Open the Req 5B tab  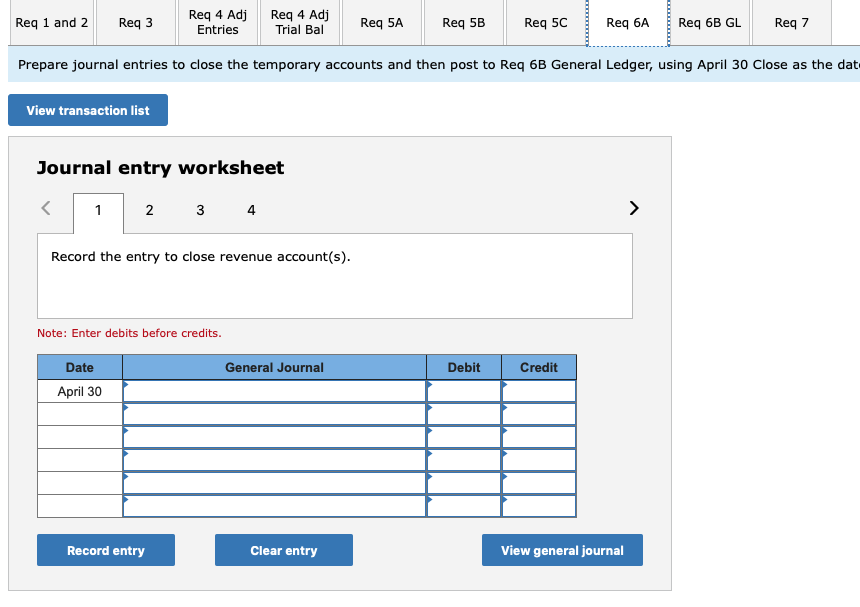click(463, 23)
